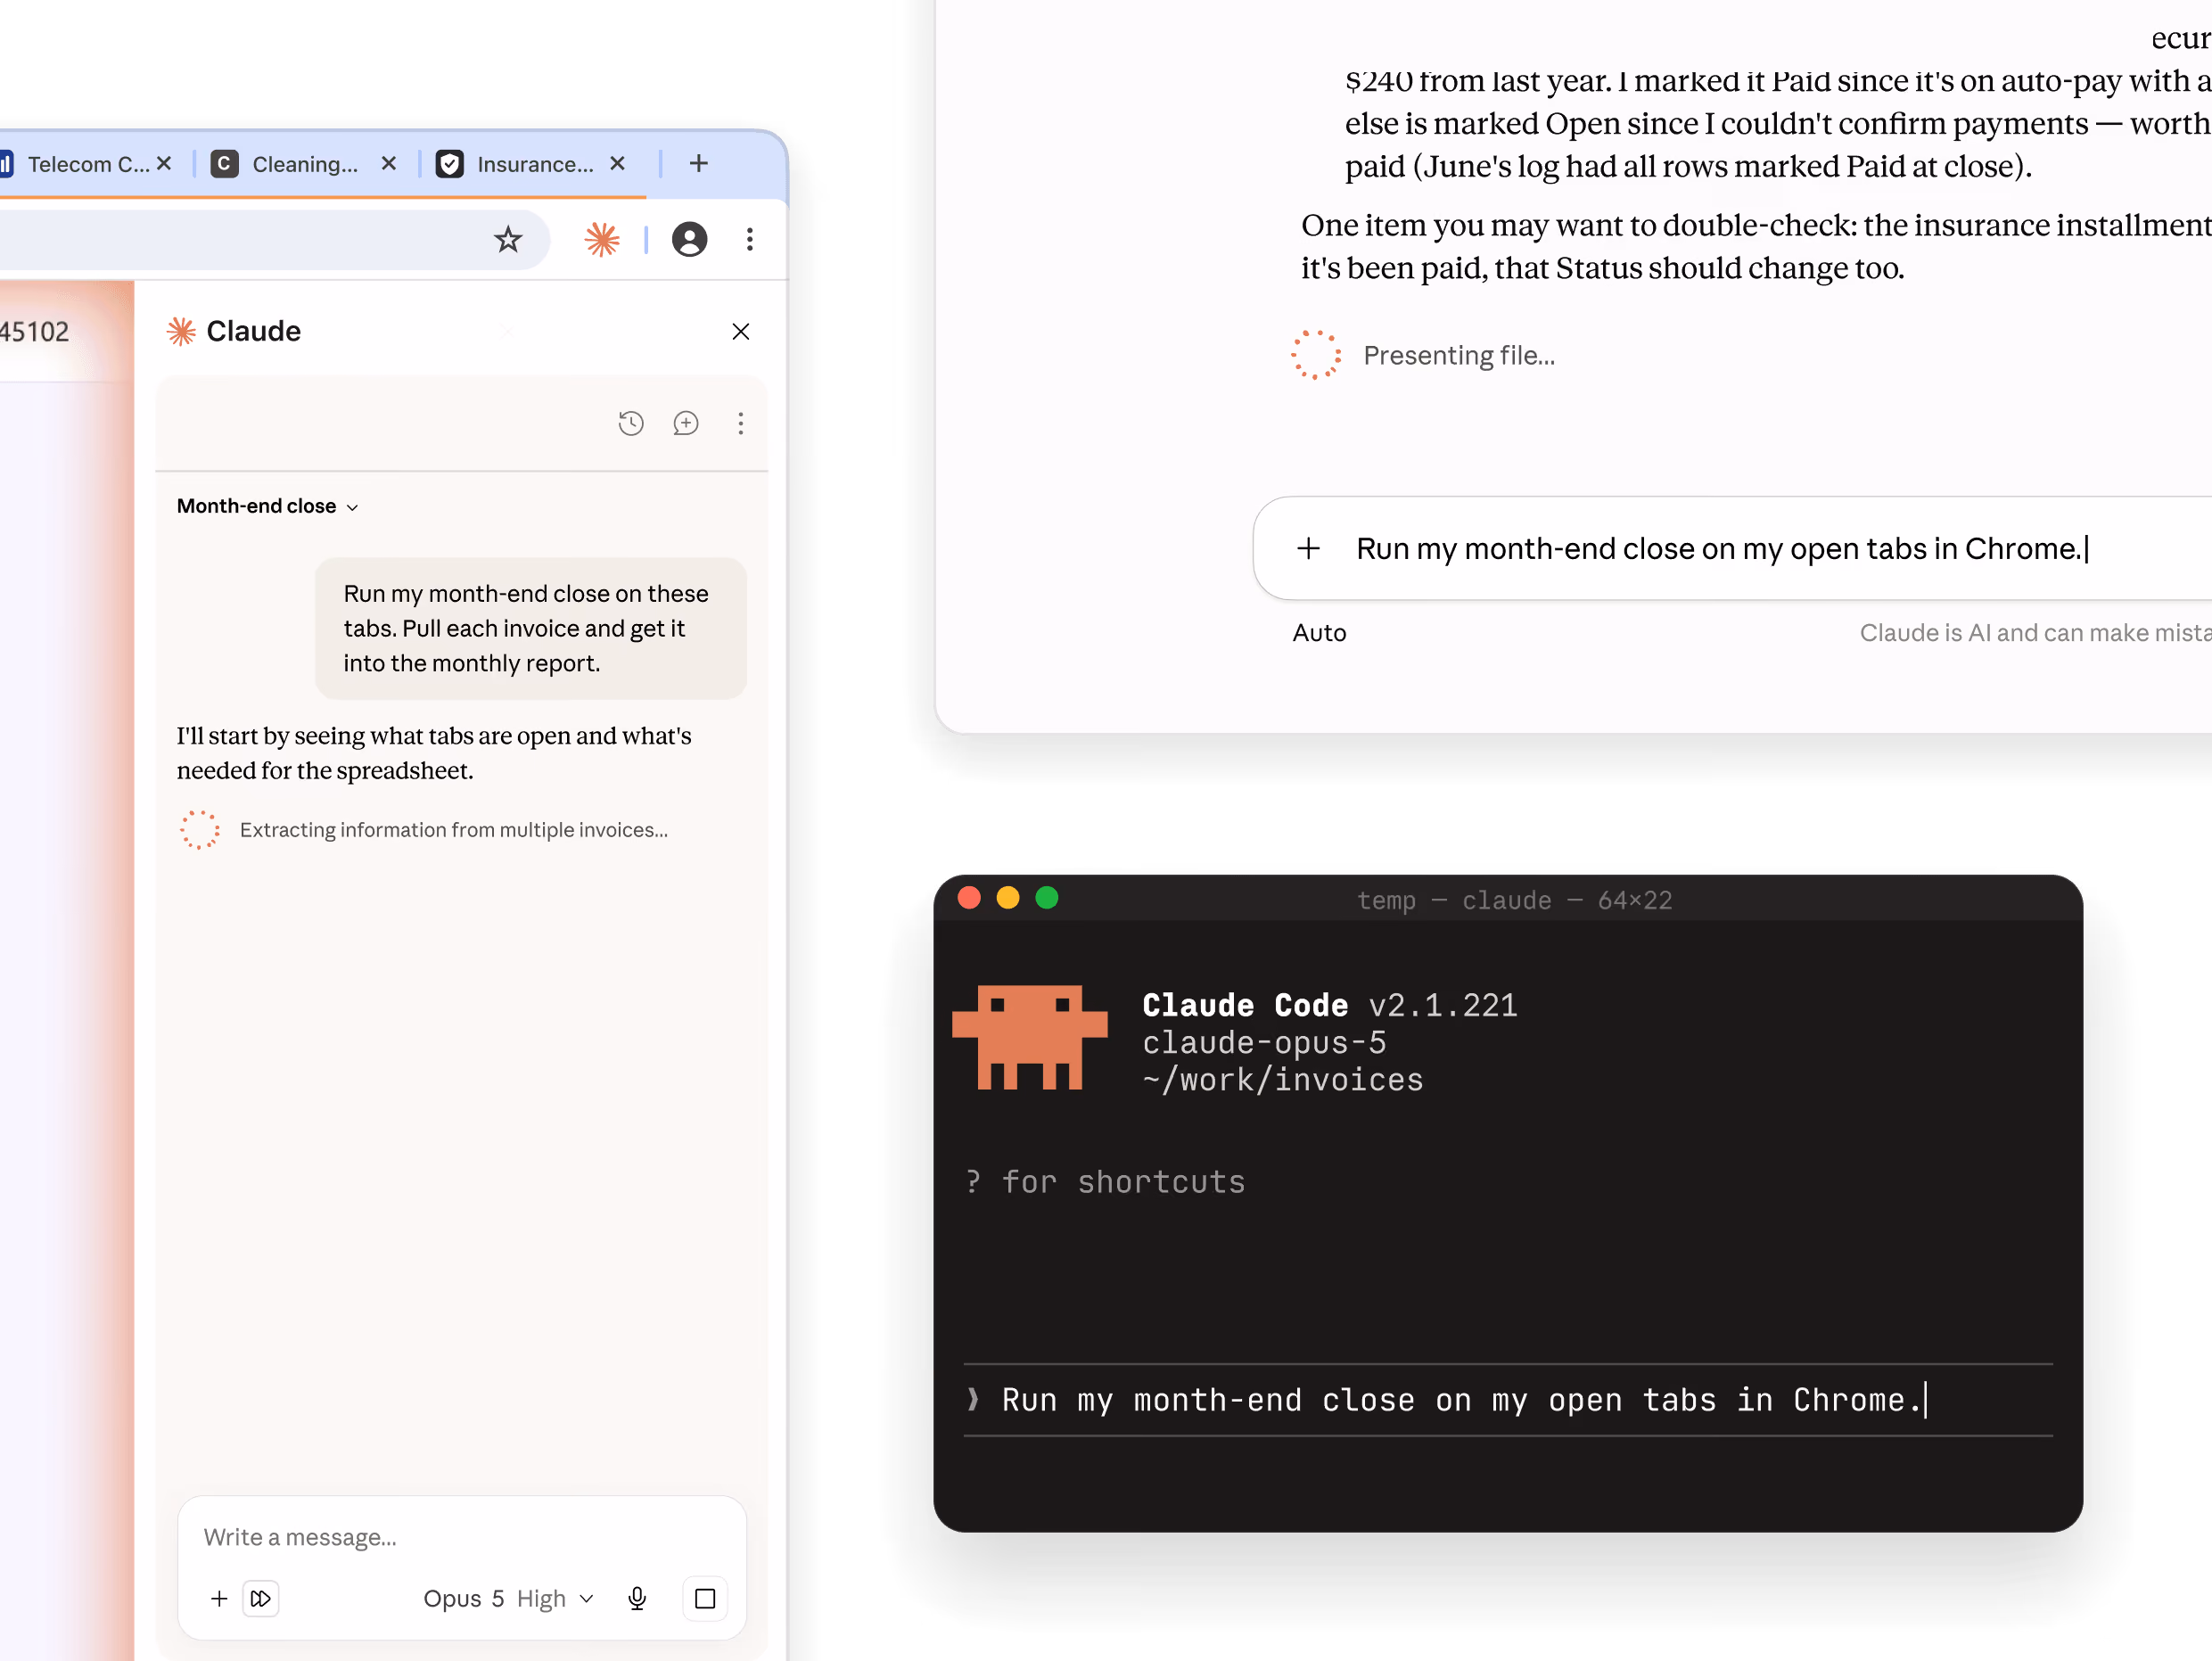Expand the Month-end close conversation dropdown
Screen dimensions: 2212x1661
[x=267, y=507]
